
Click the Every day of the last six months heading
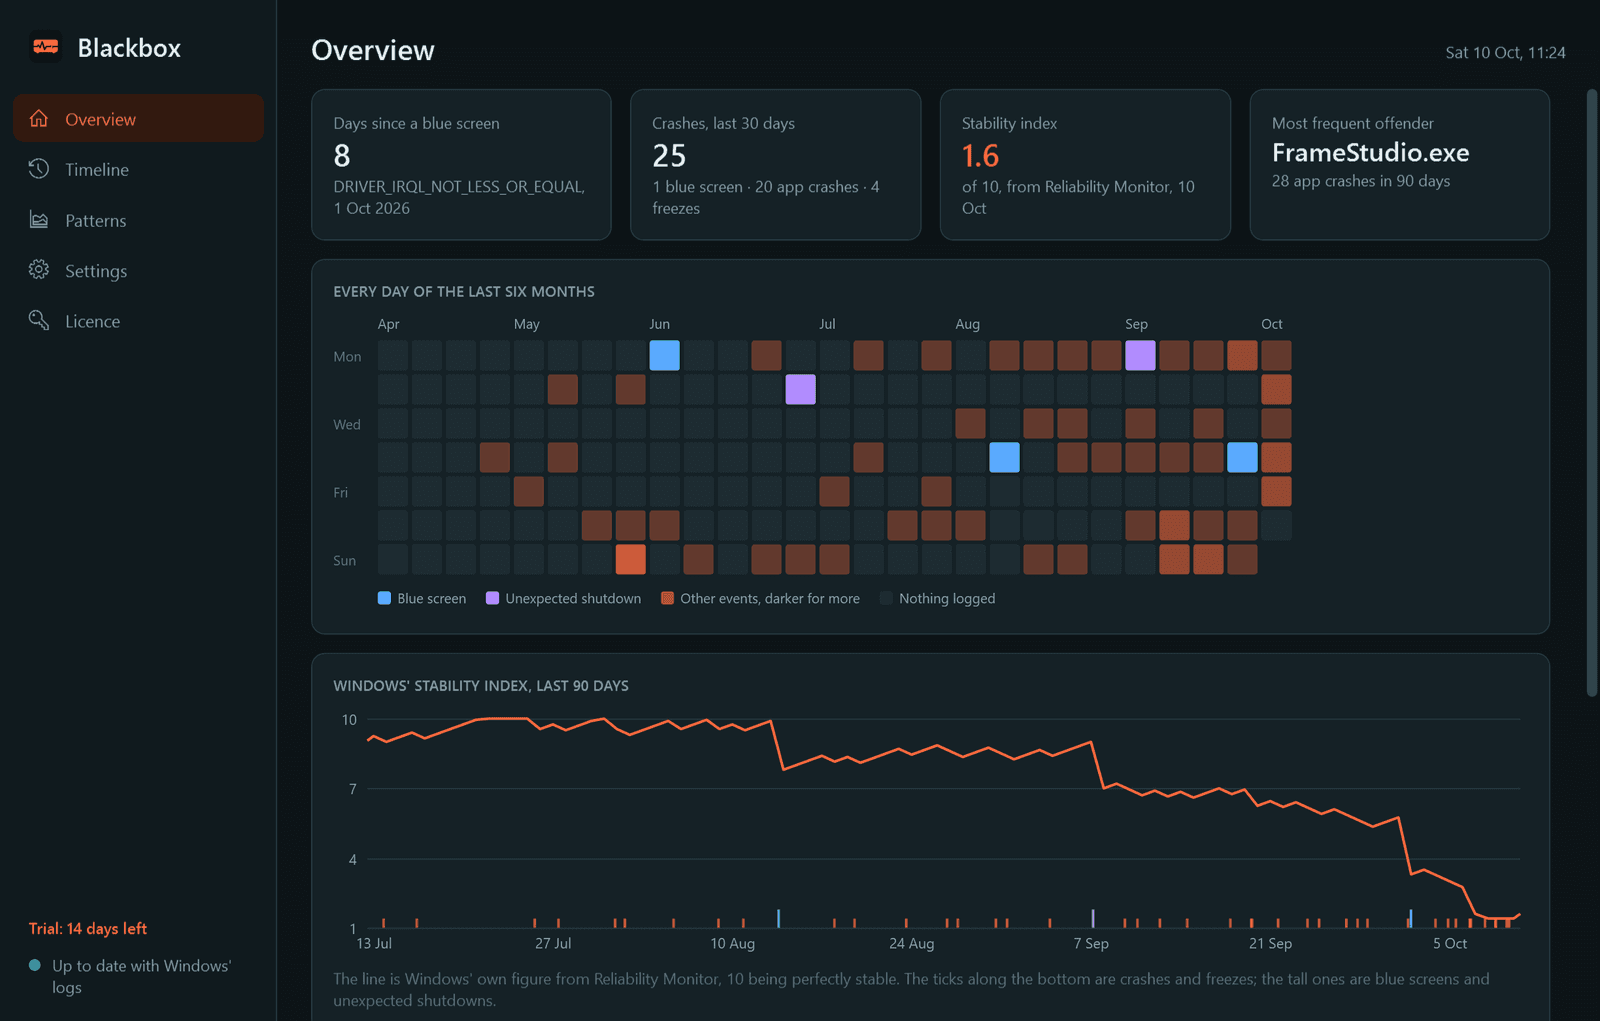[x=464, y=291]
